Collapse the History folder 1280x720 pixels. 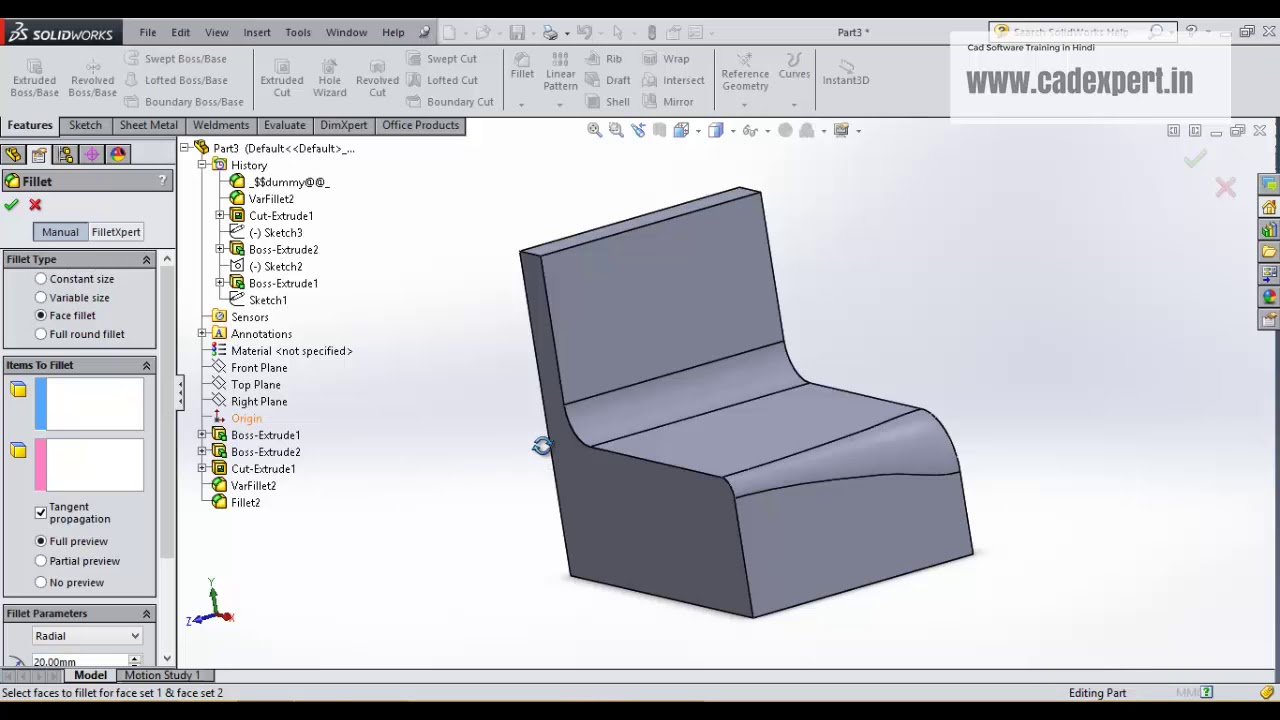pos(203,165)
